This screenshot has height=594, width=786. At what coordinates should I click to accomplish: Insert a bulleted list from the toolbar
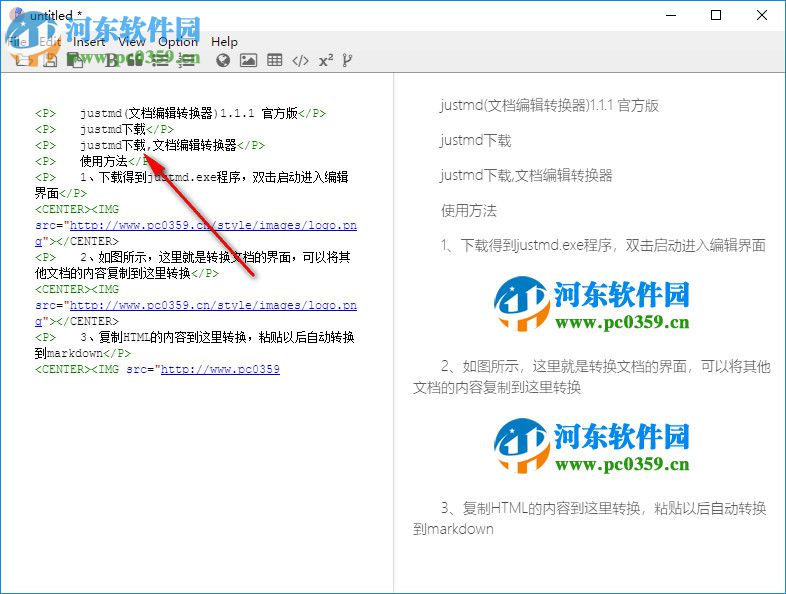pos(160,61)
